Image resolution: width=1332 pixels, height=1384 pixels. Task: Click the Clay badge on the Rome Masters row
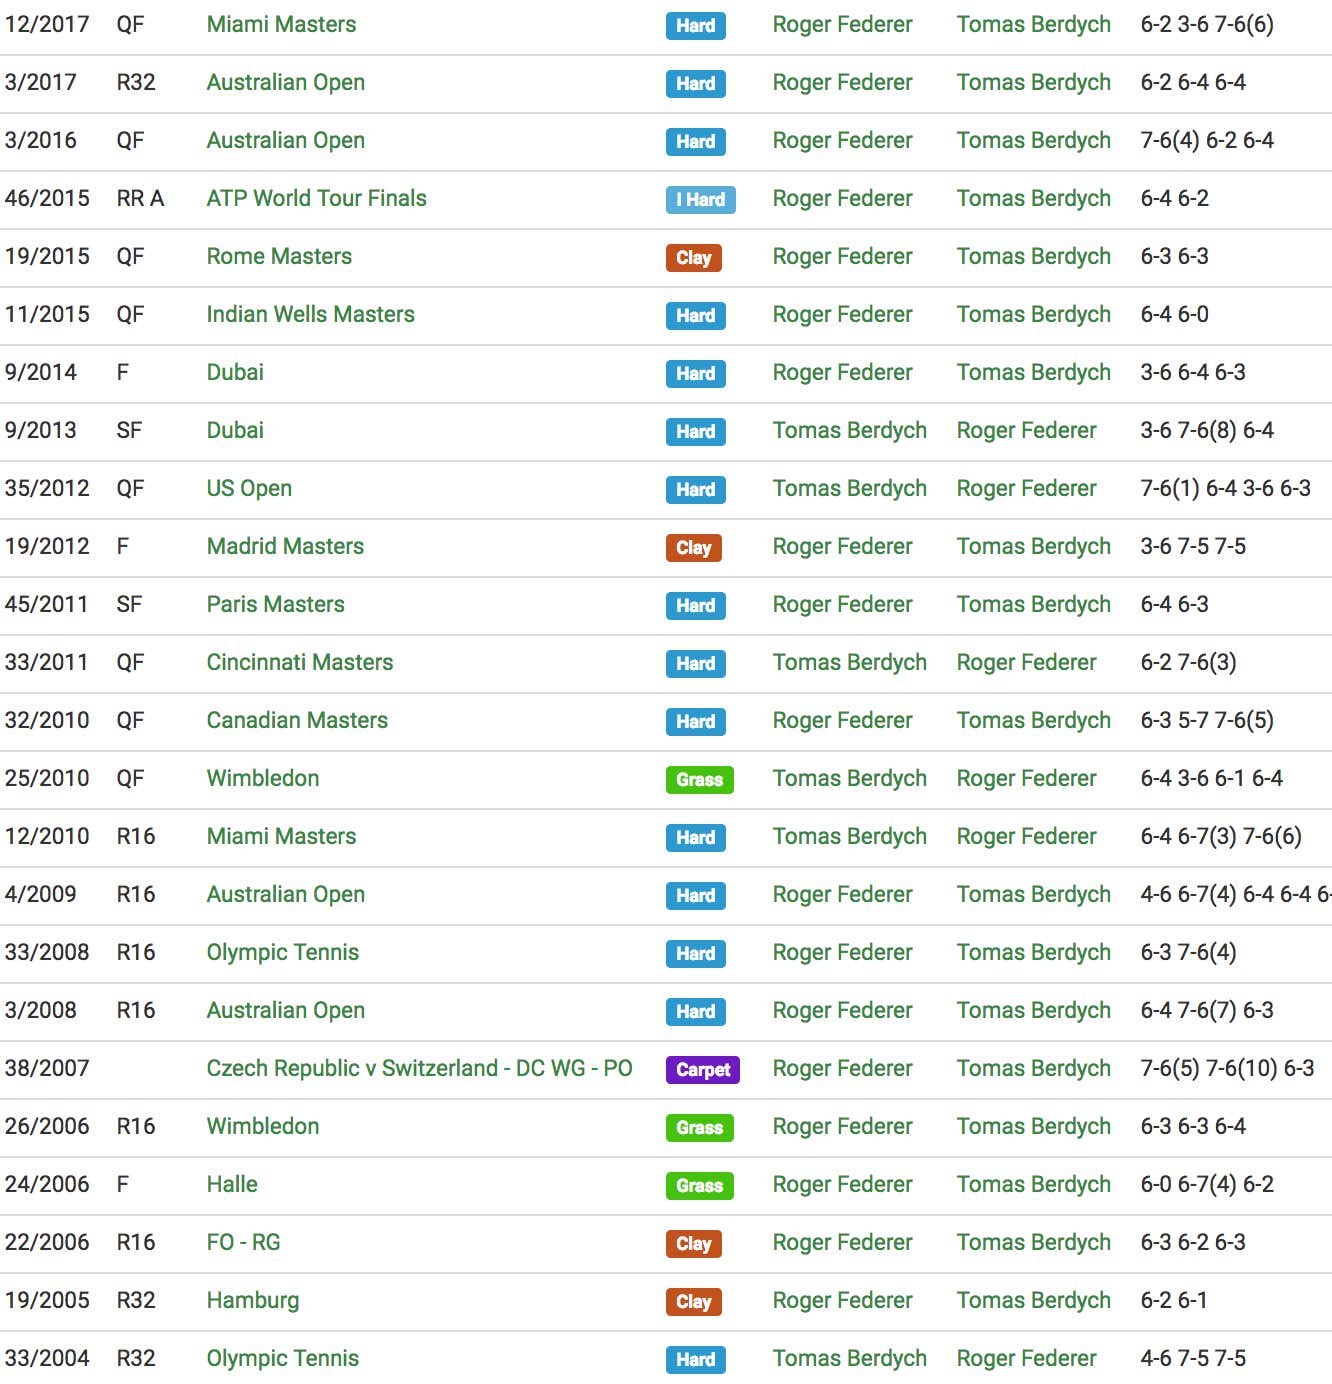(693, 258)
